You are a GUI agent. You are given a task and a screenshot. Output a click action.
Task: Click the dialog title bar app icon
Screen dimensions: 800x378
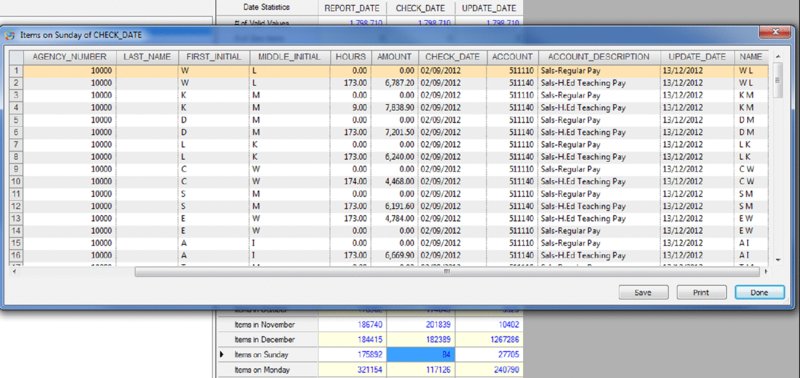[10, 35]
